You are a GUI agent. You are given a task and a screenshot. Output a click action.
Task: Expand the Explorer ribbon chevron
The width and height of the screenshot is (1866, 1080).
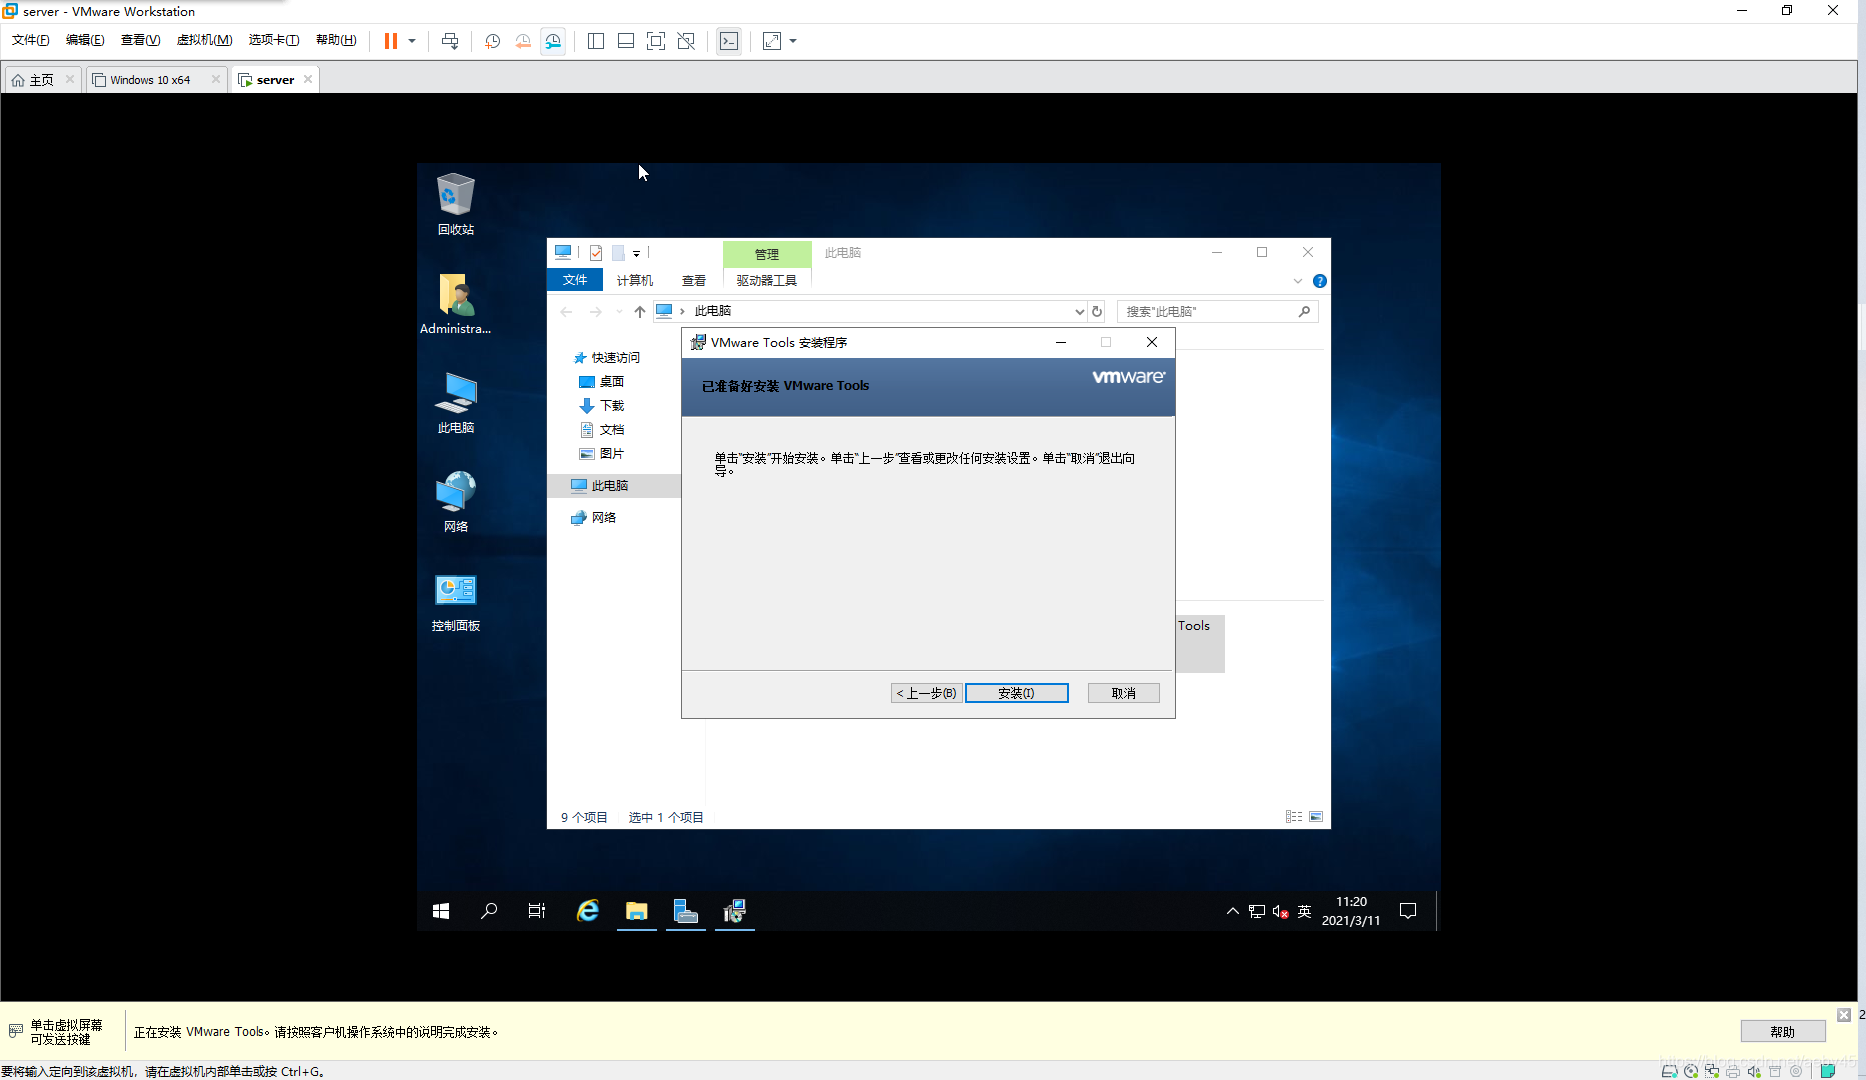tap(1298, 281)
